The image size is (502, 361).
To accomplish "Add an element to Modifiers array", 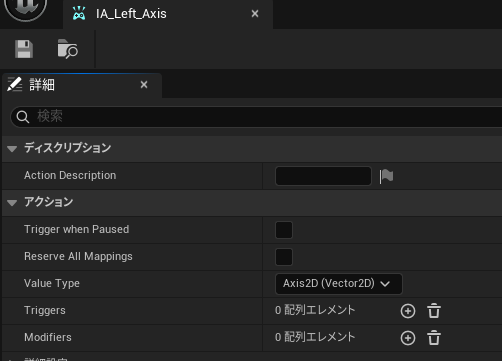I will [408, 338].
